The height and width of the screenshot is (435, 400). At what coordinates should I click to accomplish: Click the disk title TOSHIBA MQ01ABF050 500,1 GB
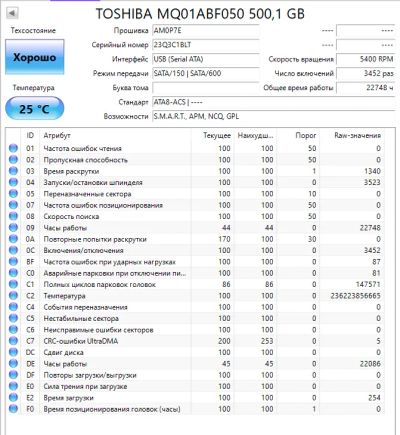click(x=200, y=14)
